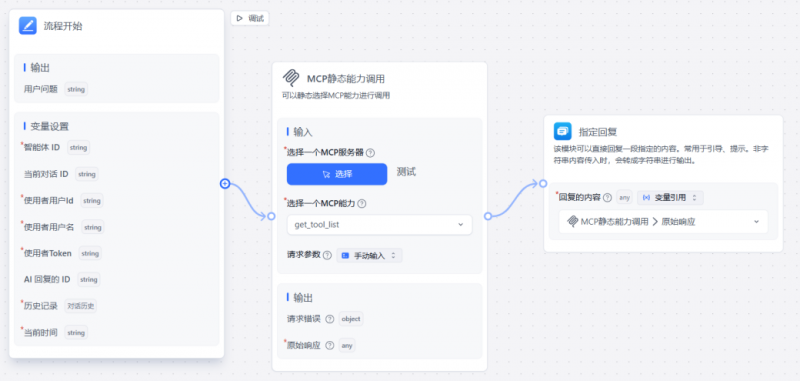
Task: Open help icon next to 选择一个MCP服务器
Action: coord(371,153)
